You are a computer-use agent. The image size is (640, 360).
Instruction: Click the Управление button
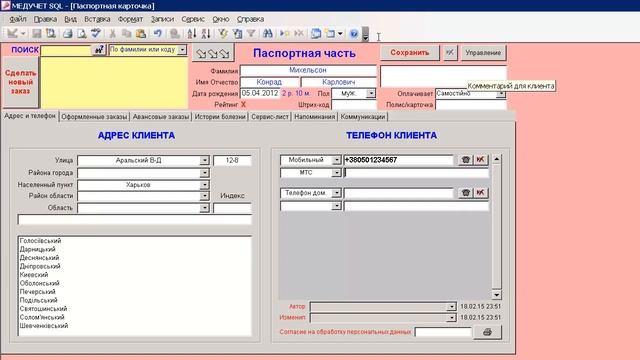click(483, 53)
